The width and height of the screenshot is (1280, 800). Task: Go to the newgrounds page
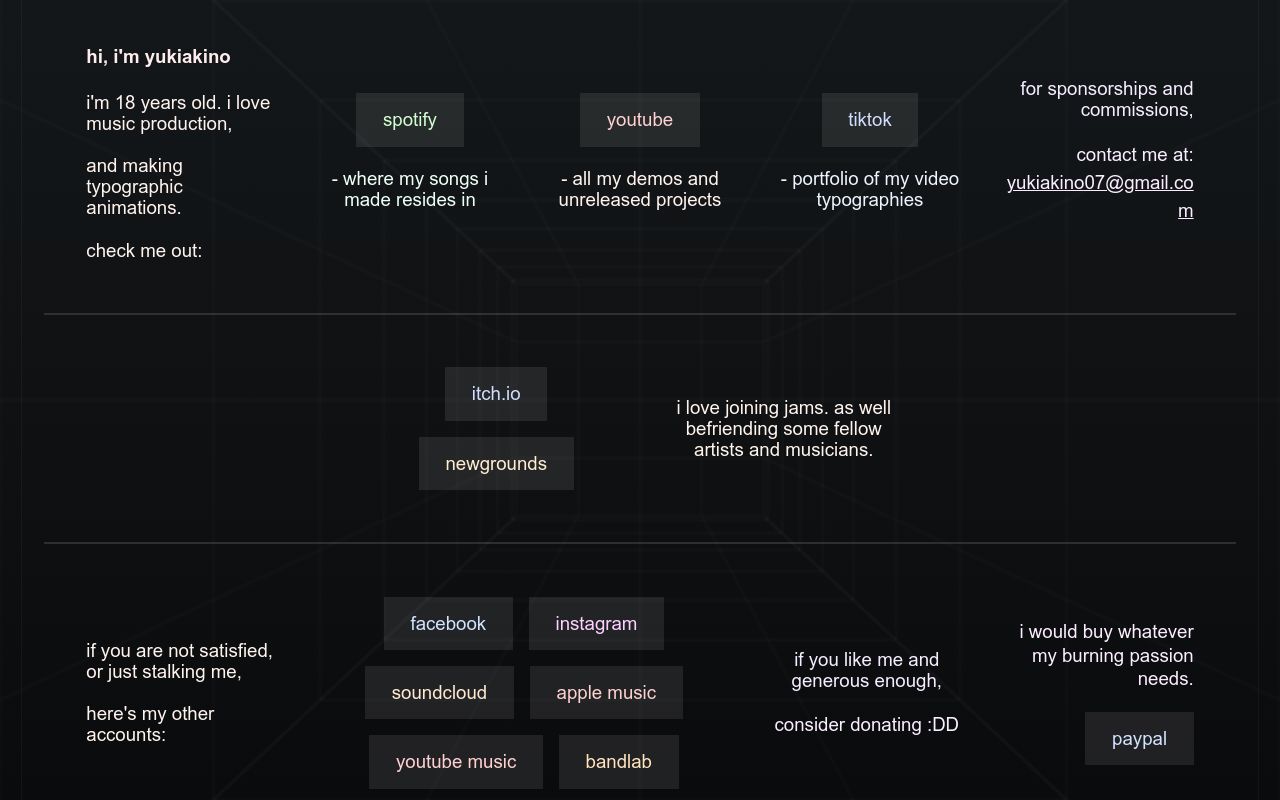pos(496,464)
